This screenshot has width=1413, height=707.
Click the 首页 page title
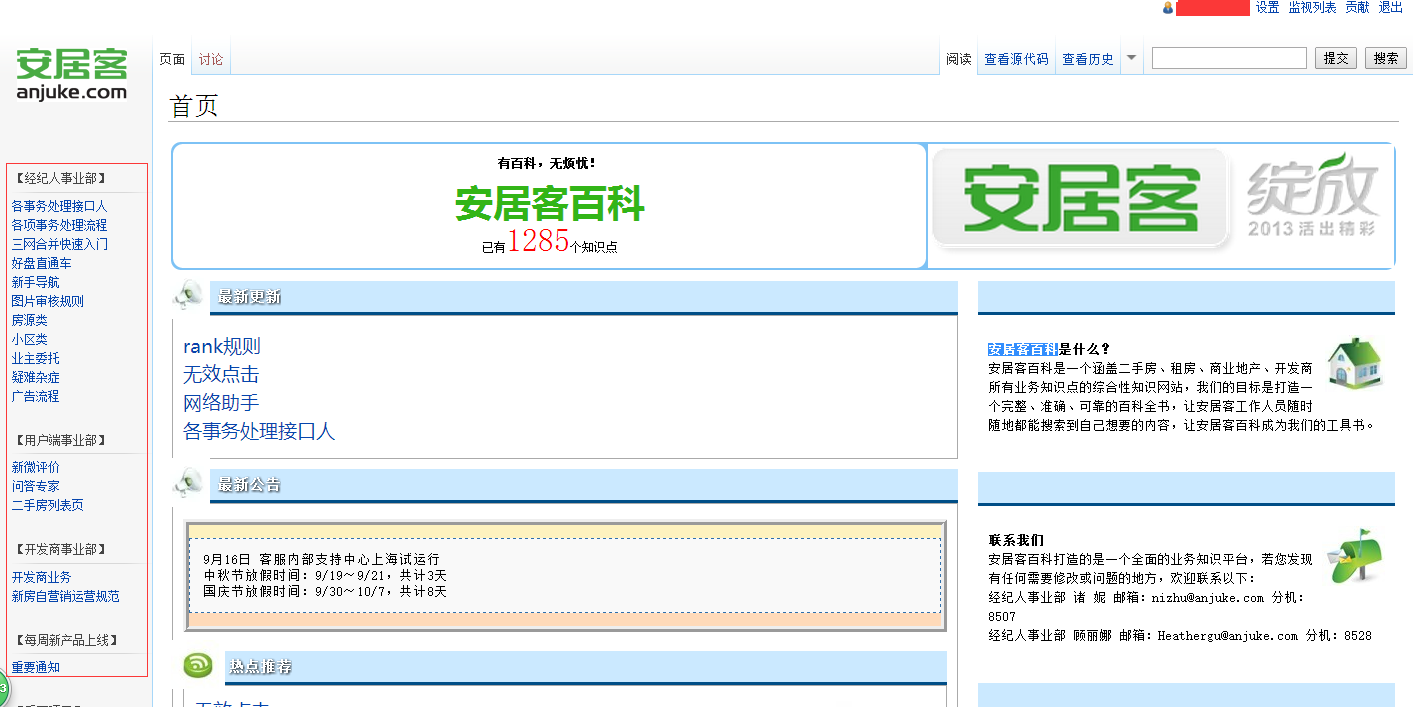[x=194, y=106]
